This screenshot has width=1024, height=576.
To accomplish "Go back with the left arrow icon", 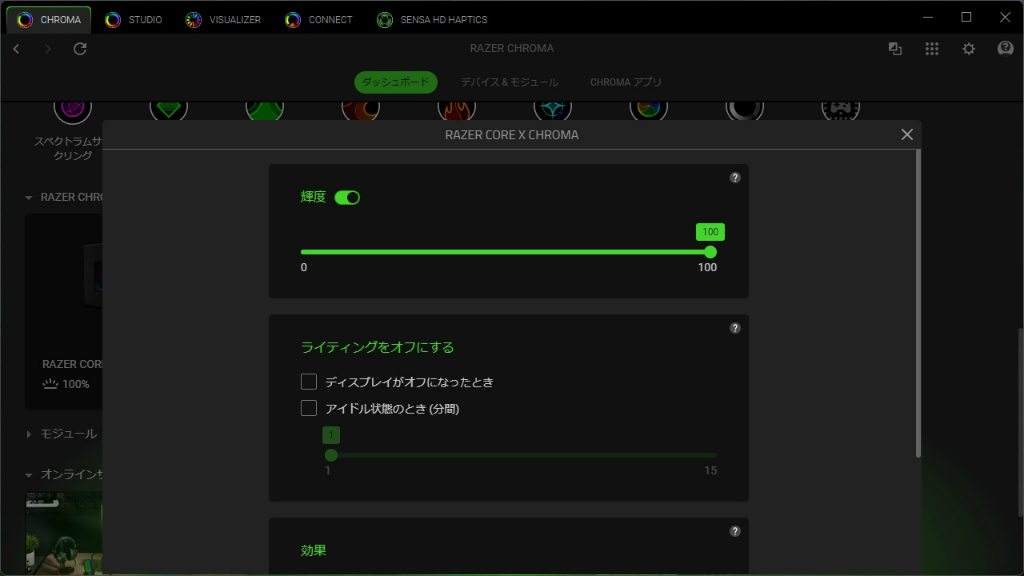I will pos(16,48).
